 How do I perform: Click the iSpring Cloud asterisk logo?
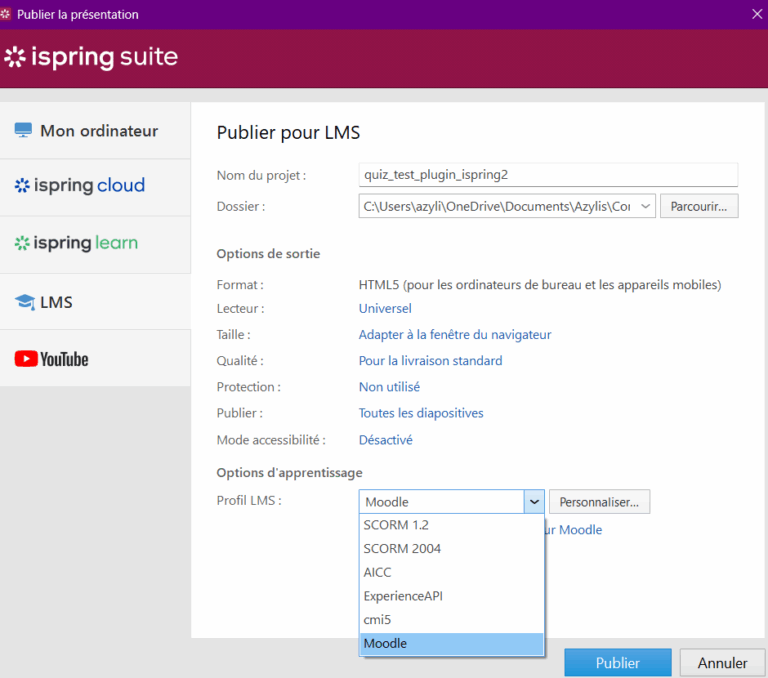pyautogui.click(x=22, y=185)
